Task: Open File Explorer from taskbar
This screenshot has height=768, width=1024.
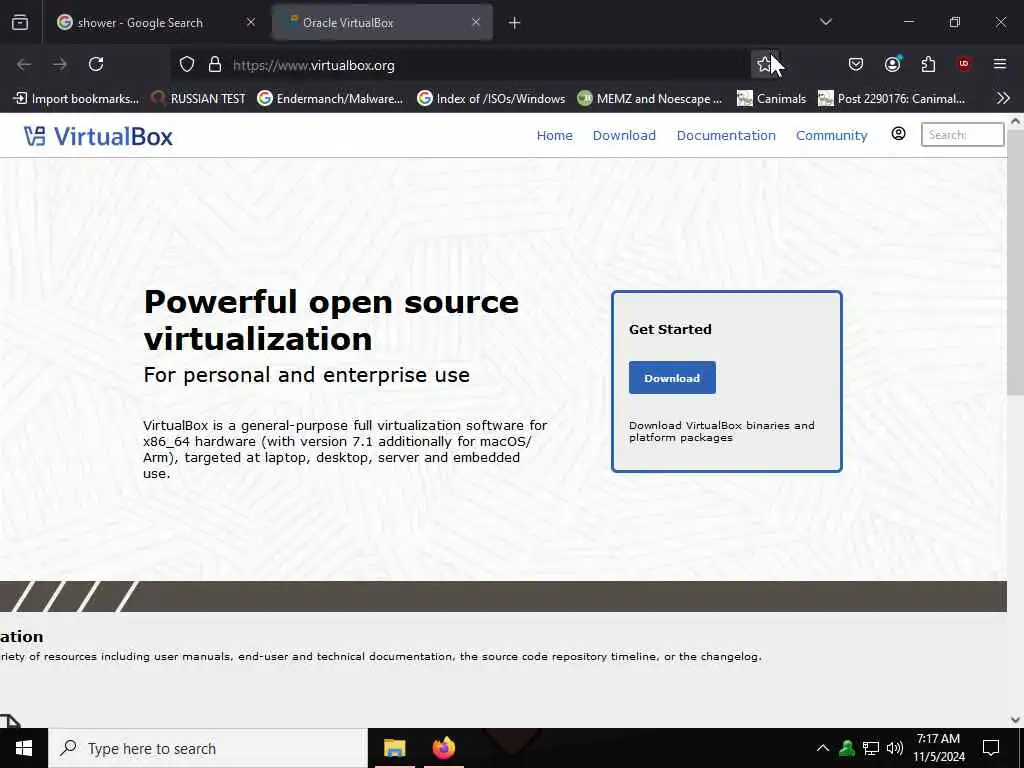Action: pyautogui.click(x=394, y=748)
